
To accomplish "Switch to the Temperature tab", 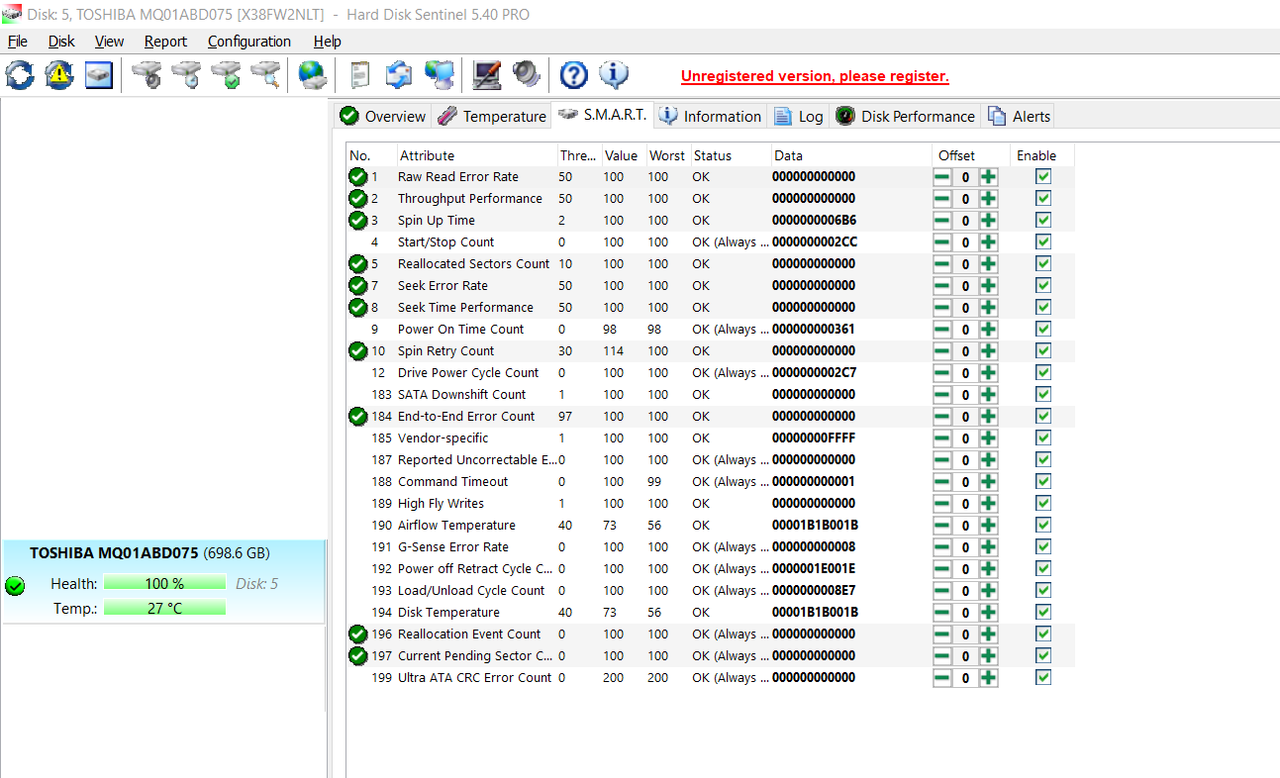I will (x=492, y=116).
